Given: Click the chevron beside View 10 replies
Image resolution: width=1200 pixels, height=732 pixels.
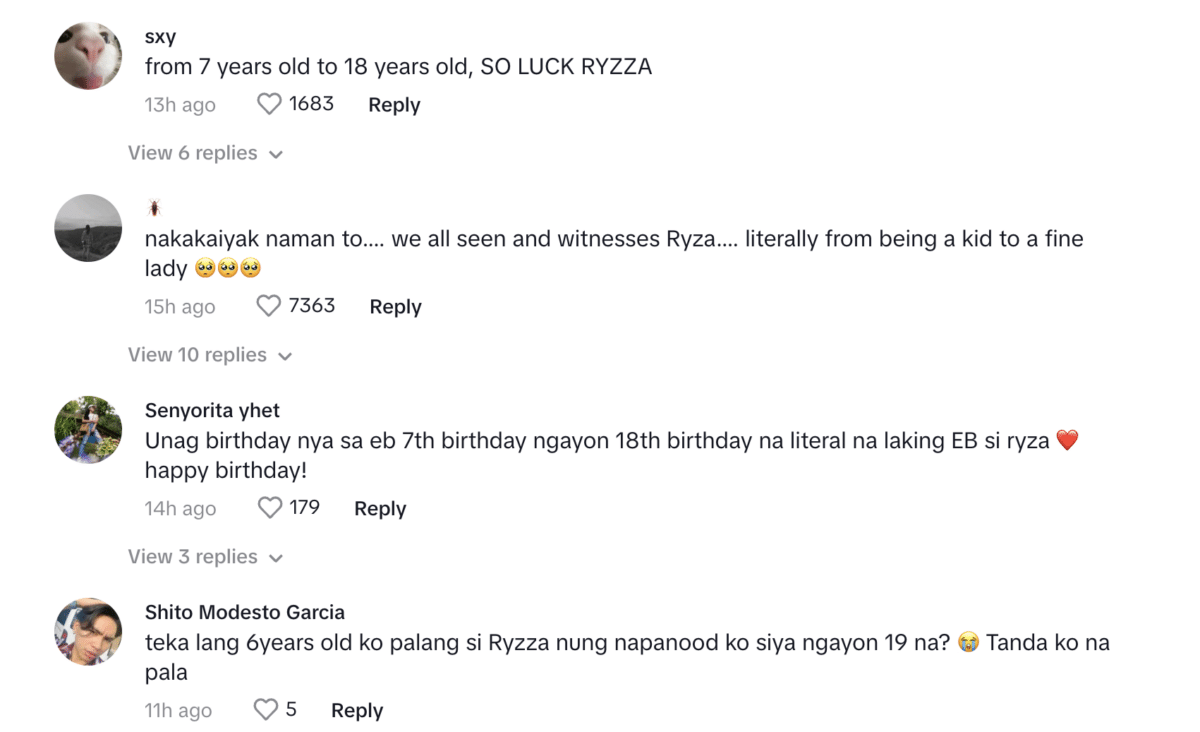Looking at the screenshot, I should click(x=287, y=355).
